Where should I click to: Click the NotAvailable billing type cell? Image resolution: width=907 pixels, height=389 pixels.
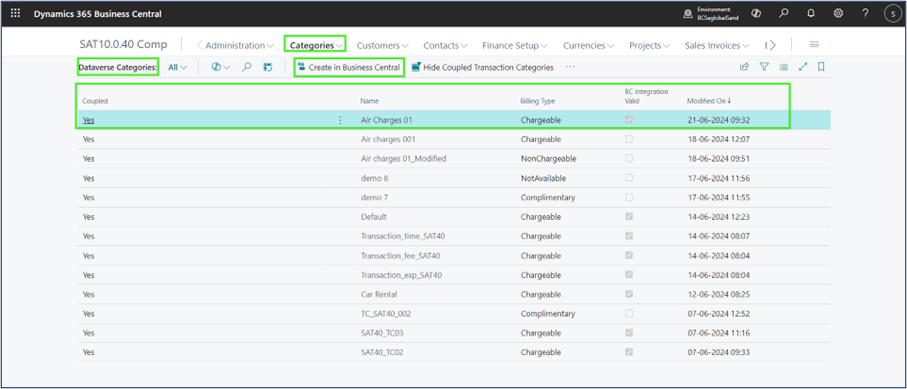(x=543, y=178)
